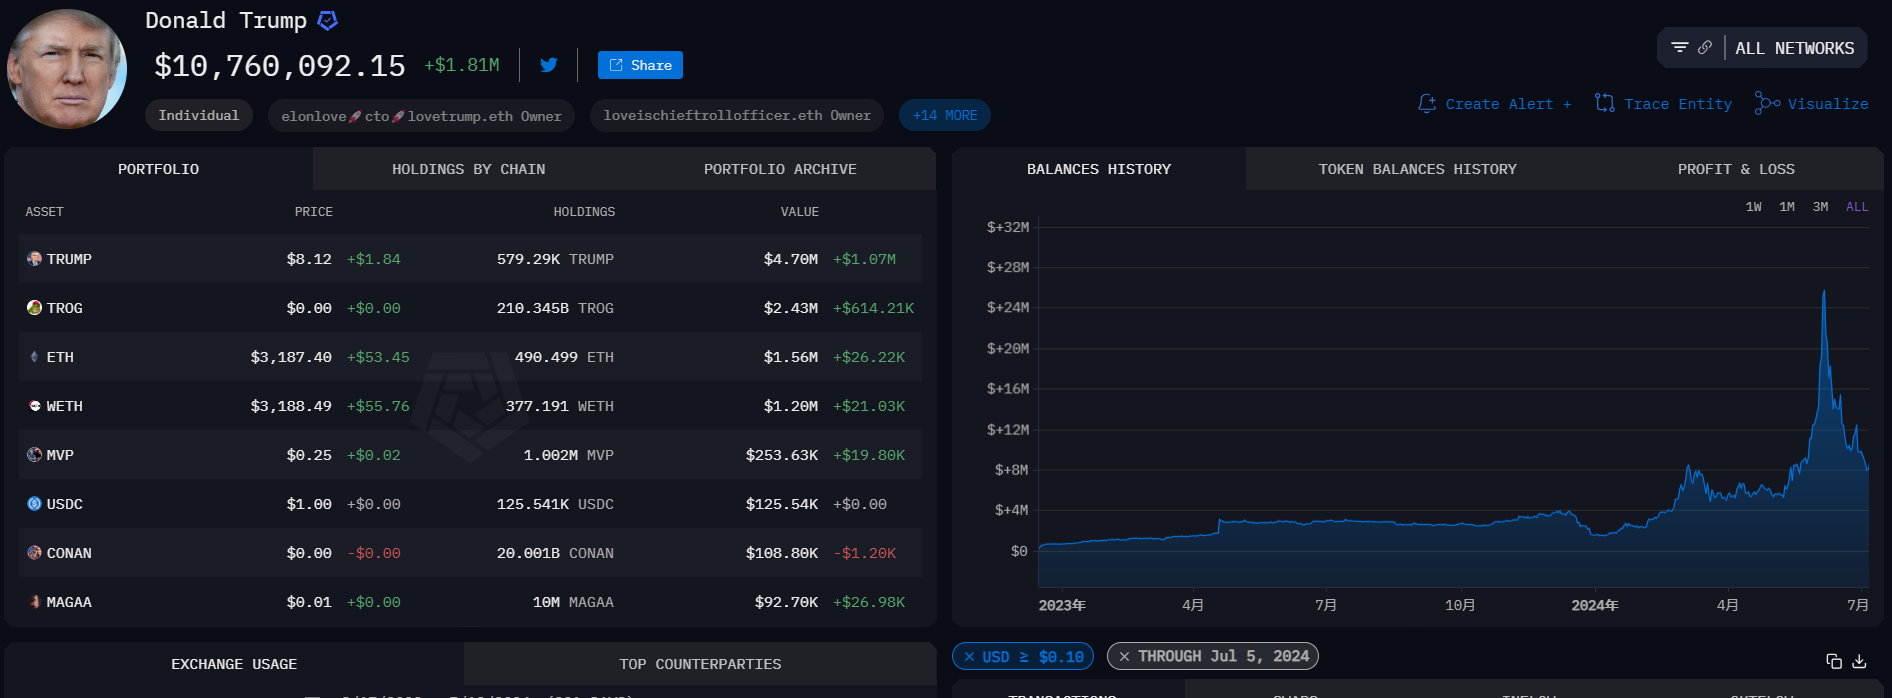Switch to PORTFOLIO ARCHIVE tab
1892x698 pixels.
point(780,169)
